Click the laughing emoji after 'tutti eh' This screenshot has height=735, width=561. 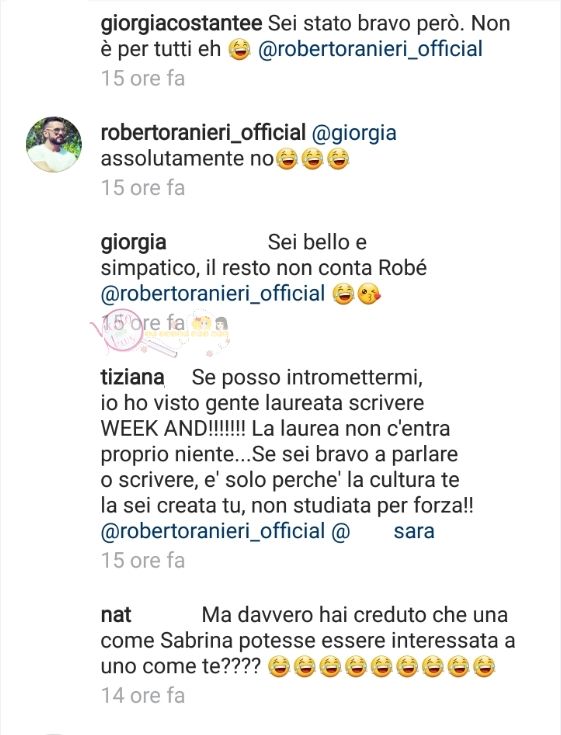click(239, 50)
